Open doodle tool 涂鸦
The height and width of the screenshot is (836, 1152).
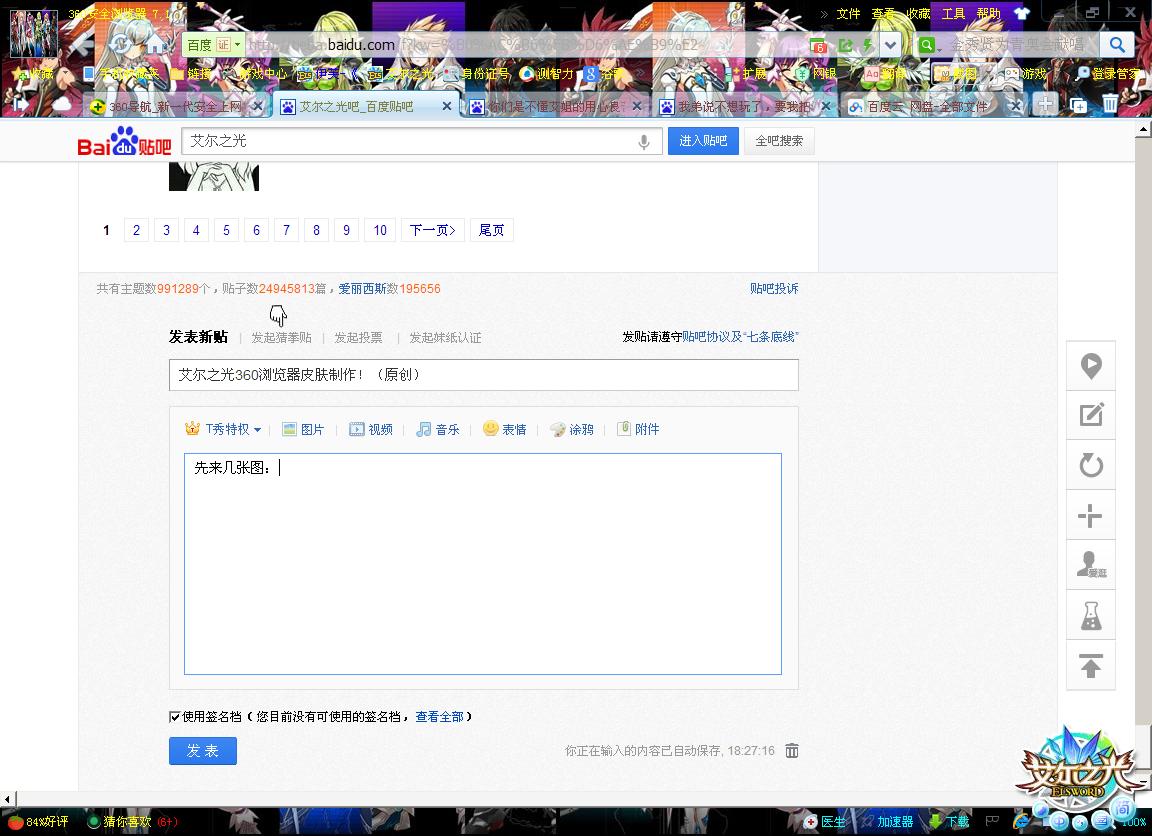tap(572, 429)
